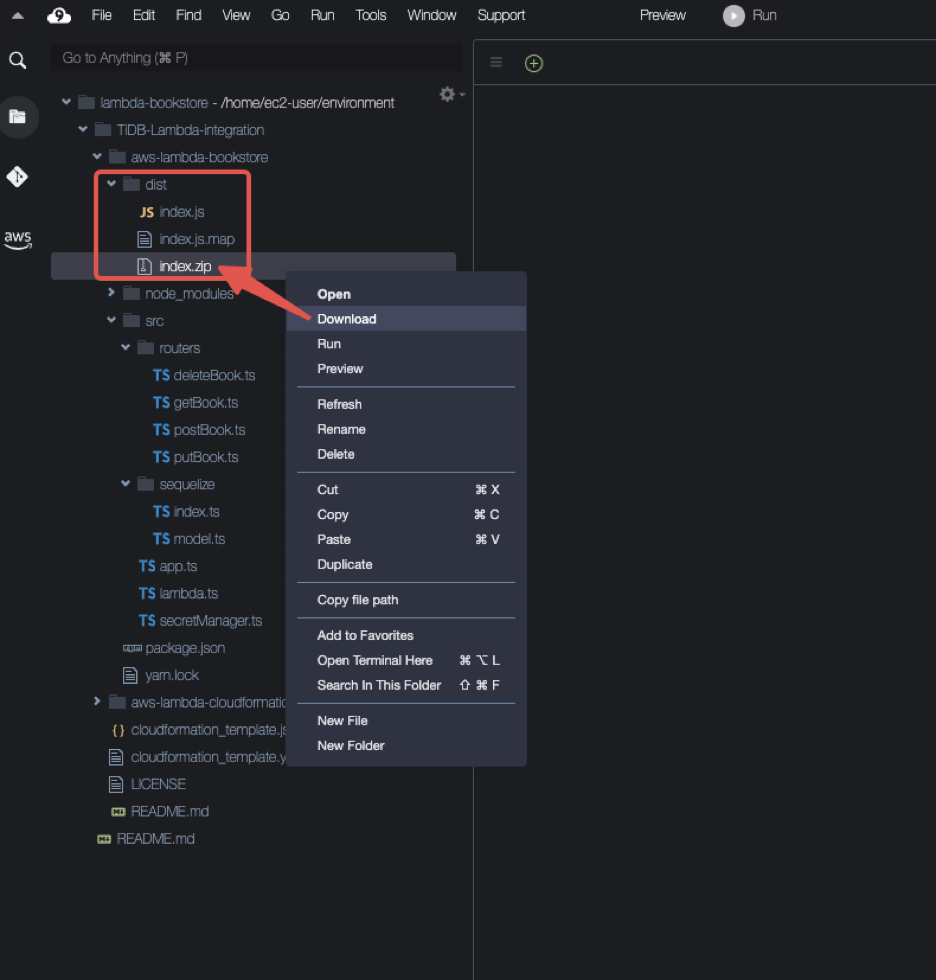936x980 pixels.
Task: Click the green plus new tab icon
Action: pyautogui.click(x=534, y=63)
